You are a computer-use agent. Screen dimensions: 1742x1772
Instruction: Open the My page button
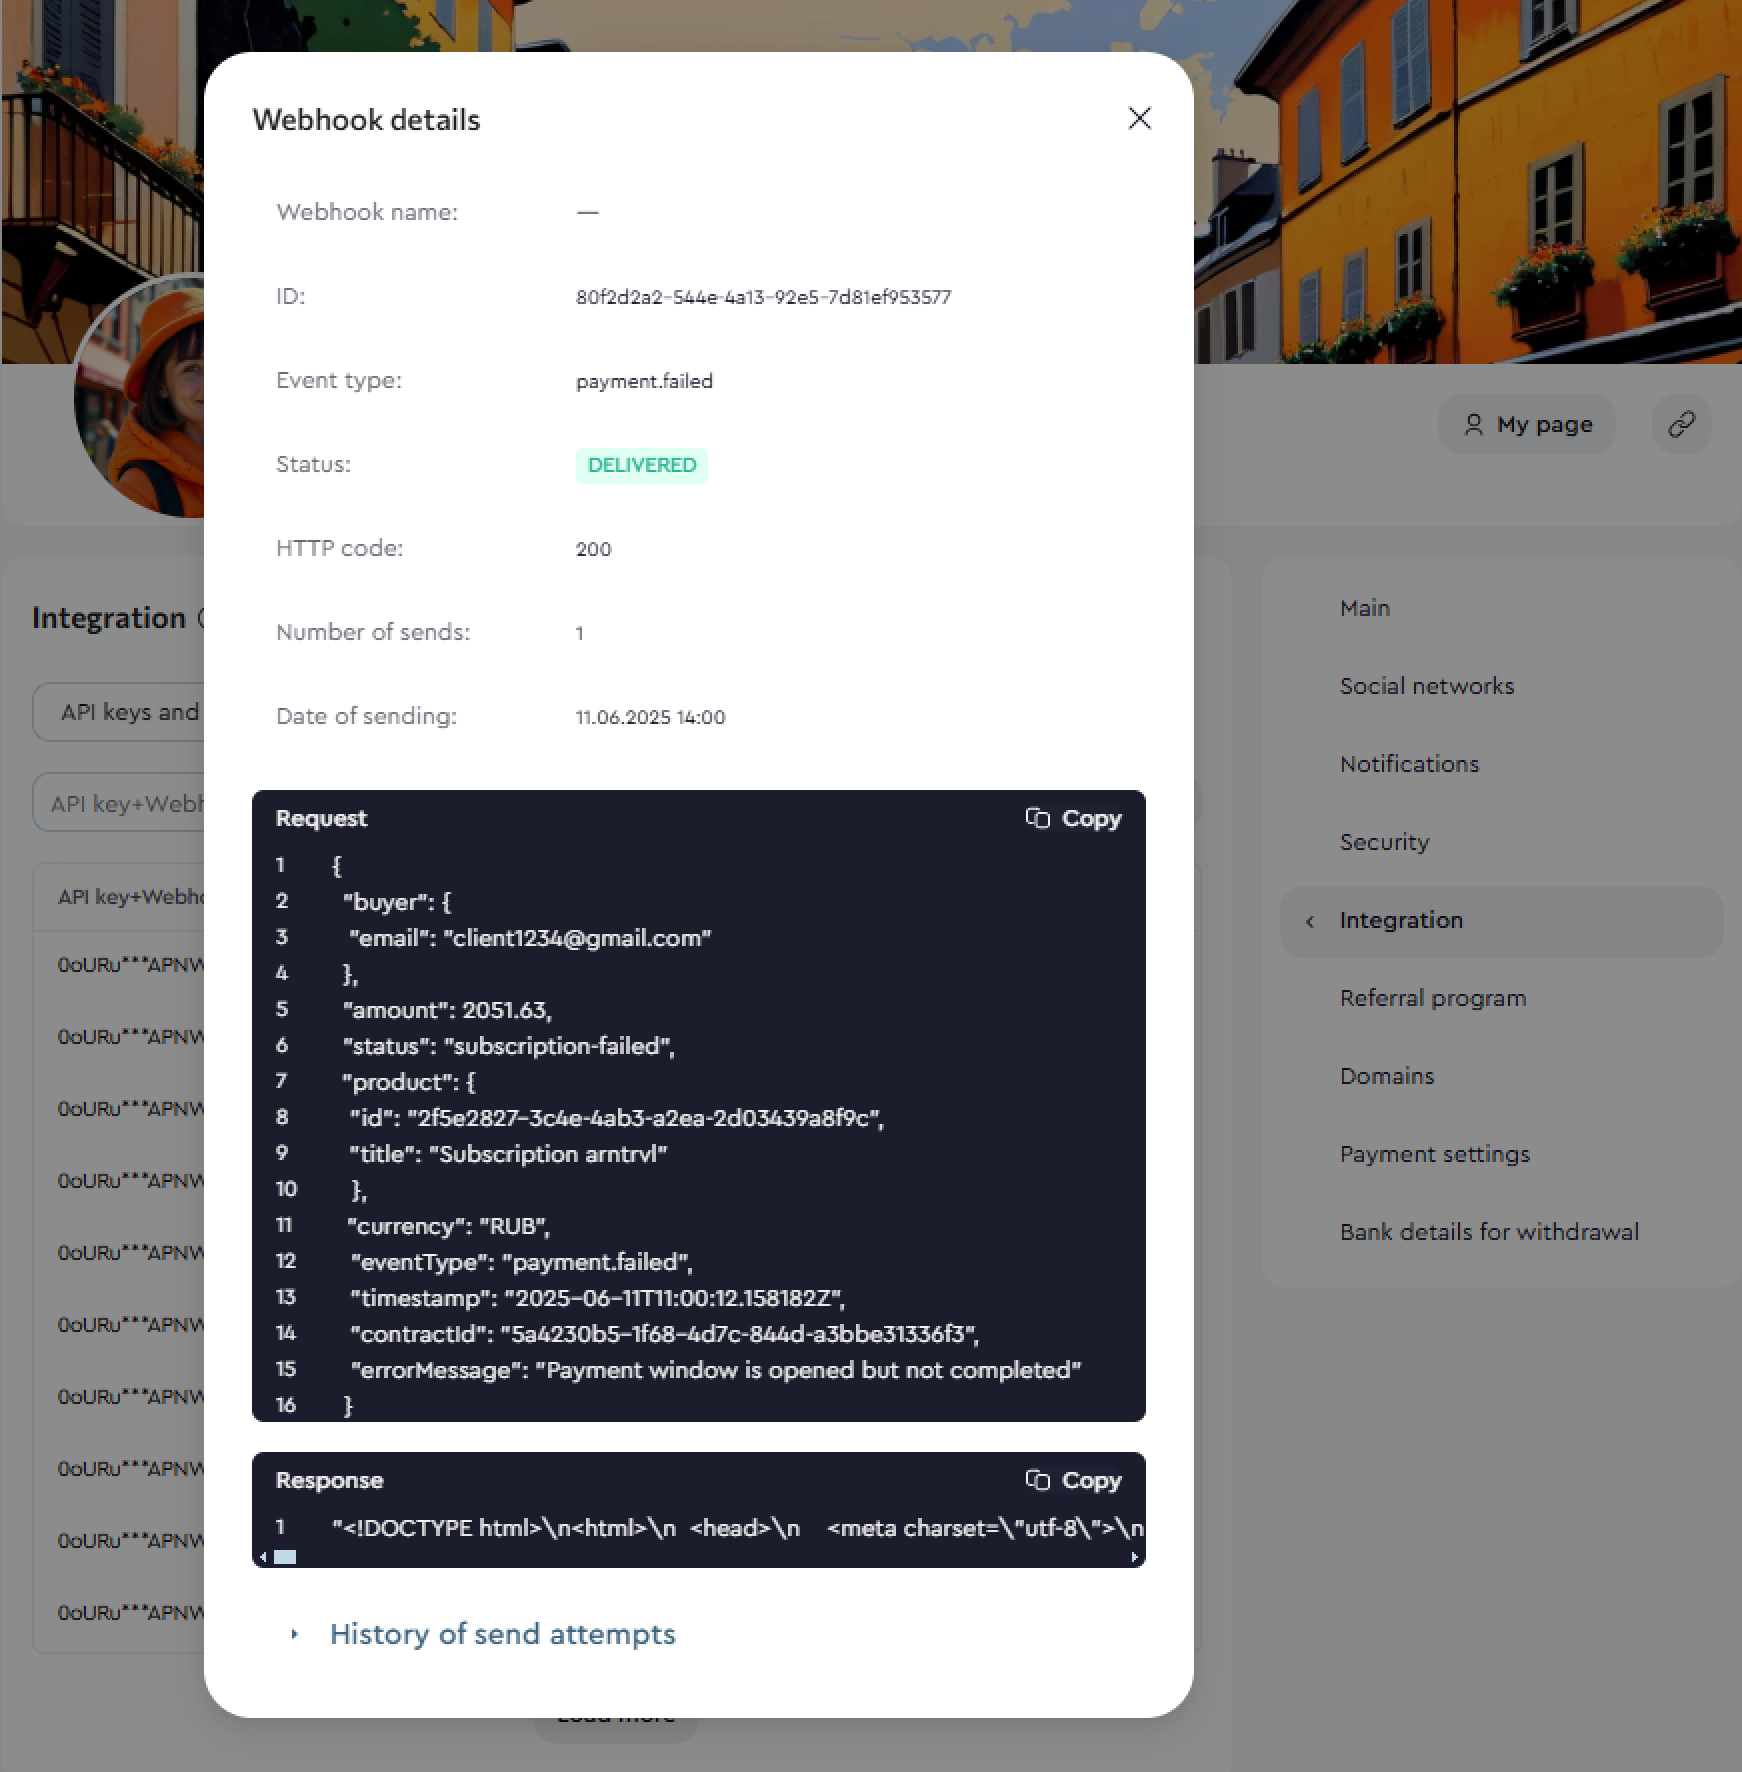(1527, 424)
